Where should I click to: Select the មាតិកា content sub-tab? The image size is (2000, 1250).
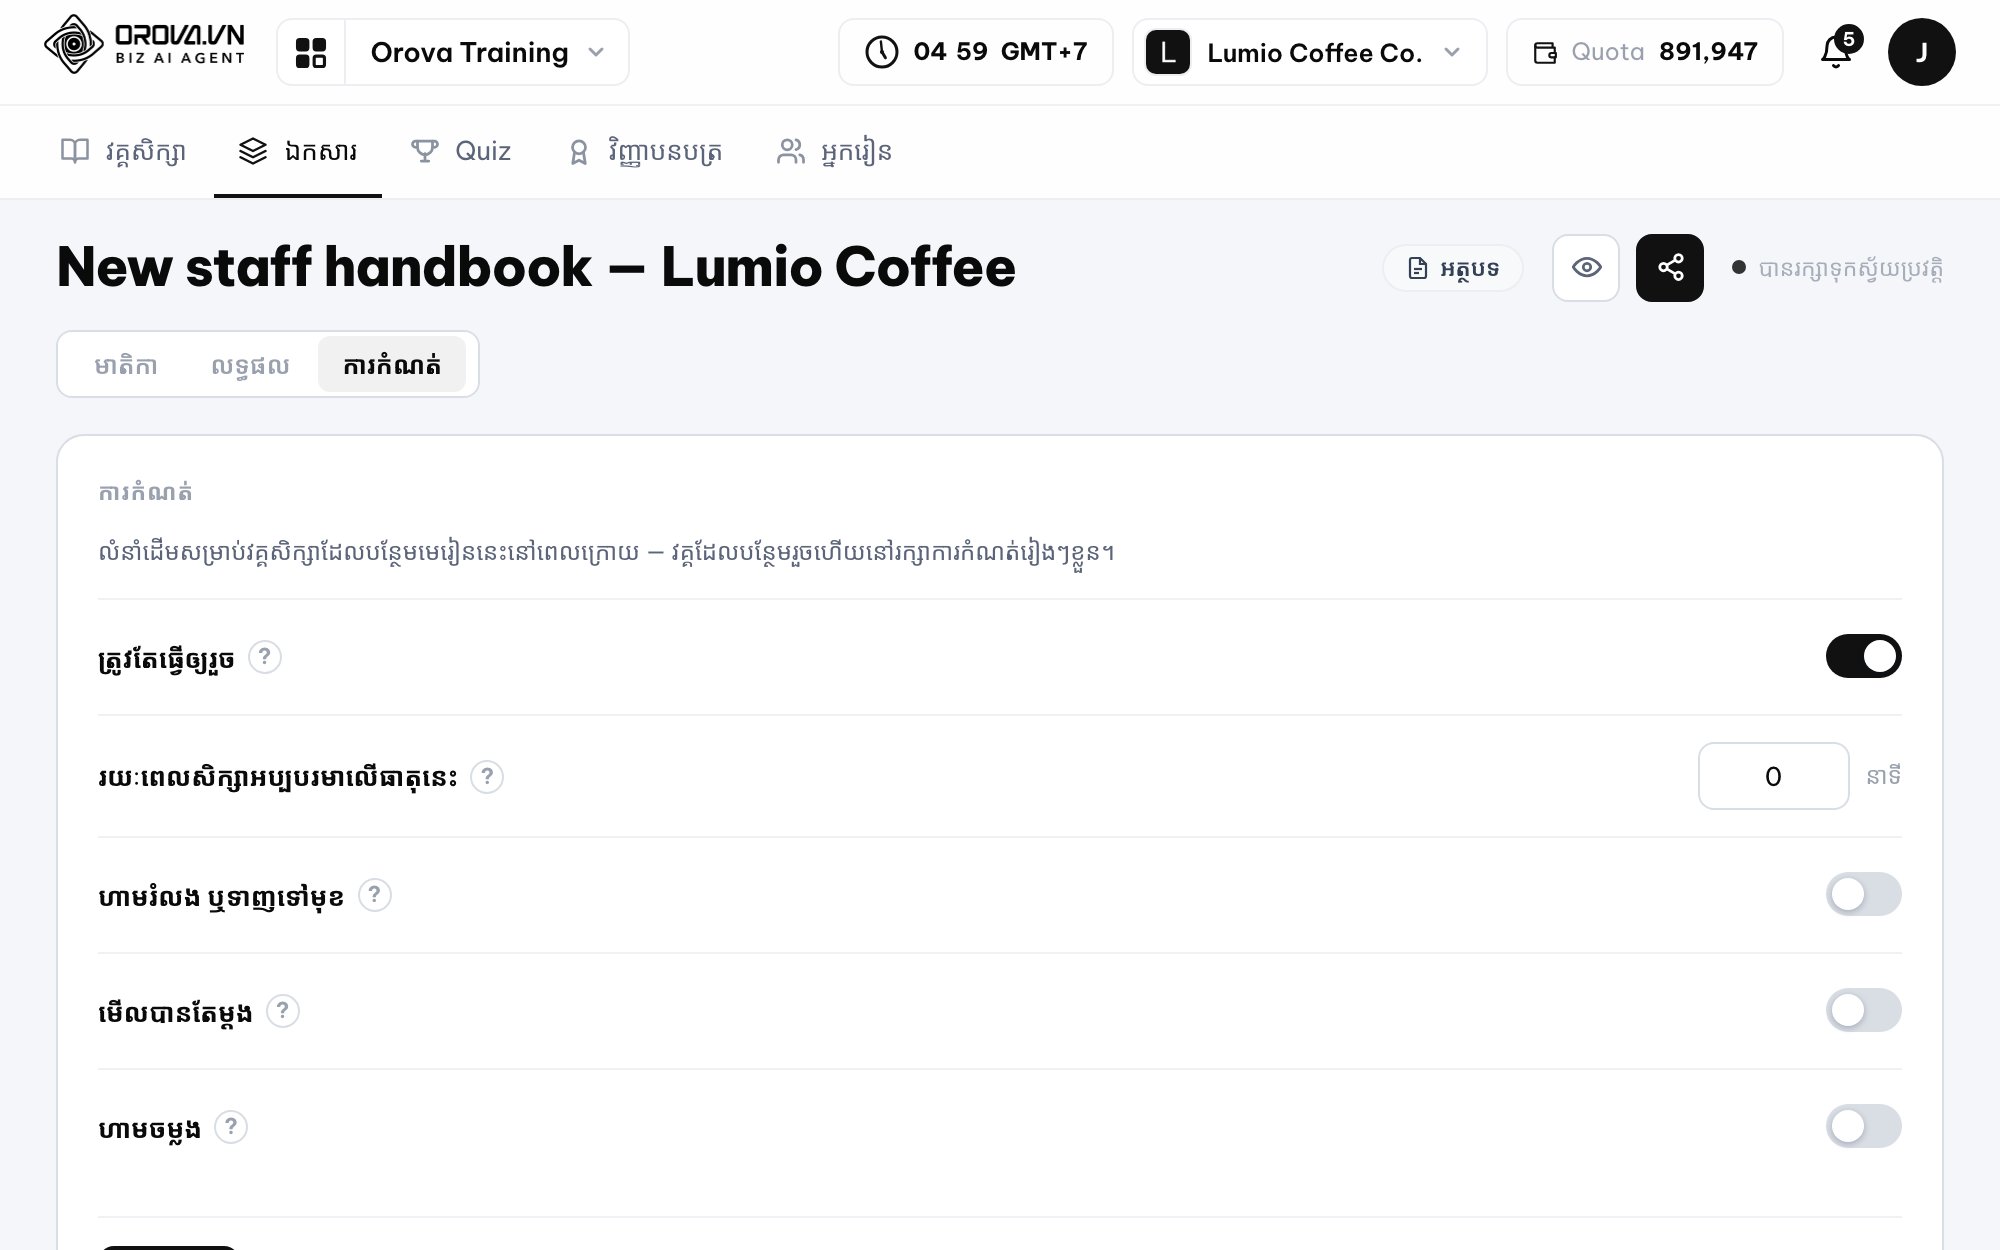coord(126,365)
